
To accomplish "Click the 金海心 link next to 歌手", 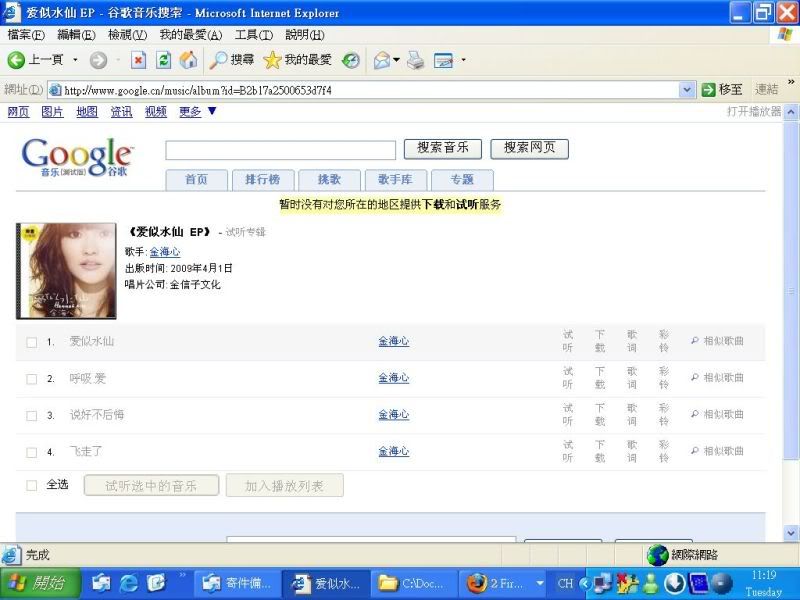I will click(165, 252).
